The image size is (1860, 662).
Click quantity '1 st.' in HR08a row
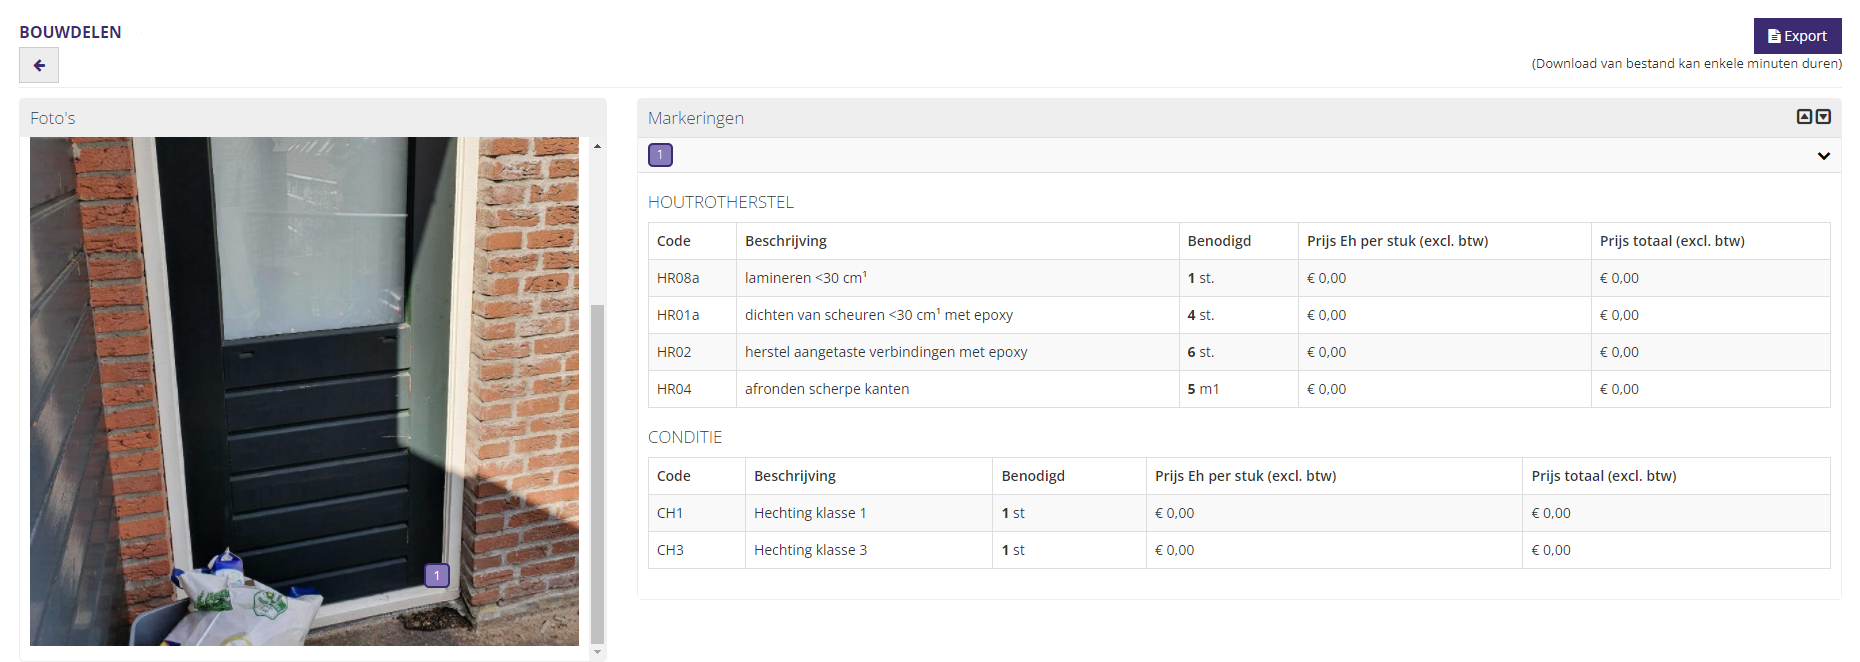click(x=1201, y=278)
